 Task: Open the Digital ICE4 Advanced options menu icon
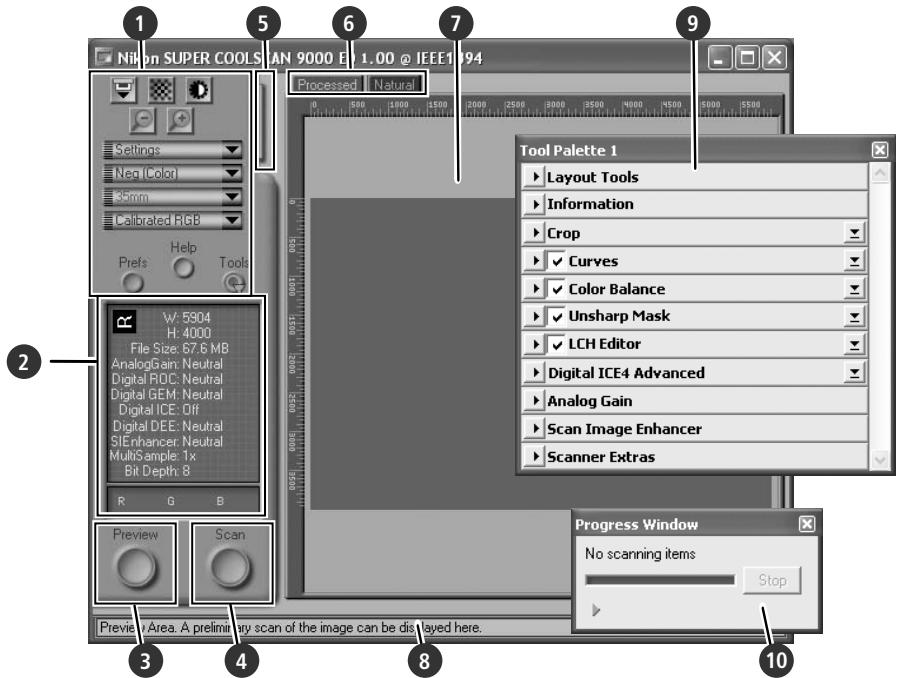(854, 373)
